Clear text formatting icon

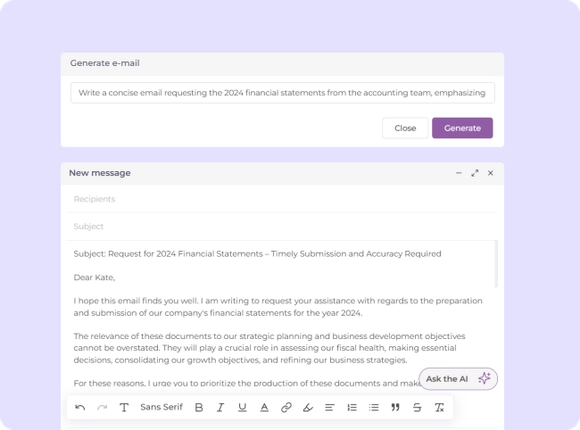(x=439, y=407)
